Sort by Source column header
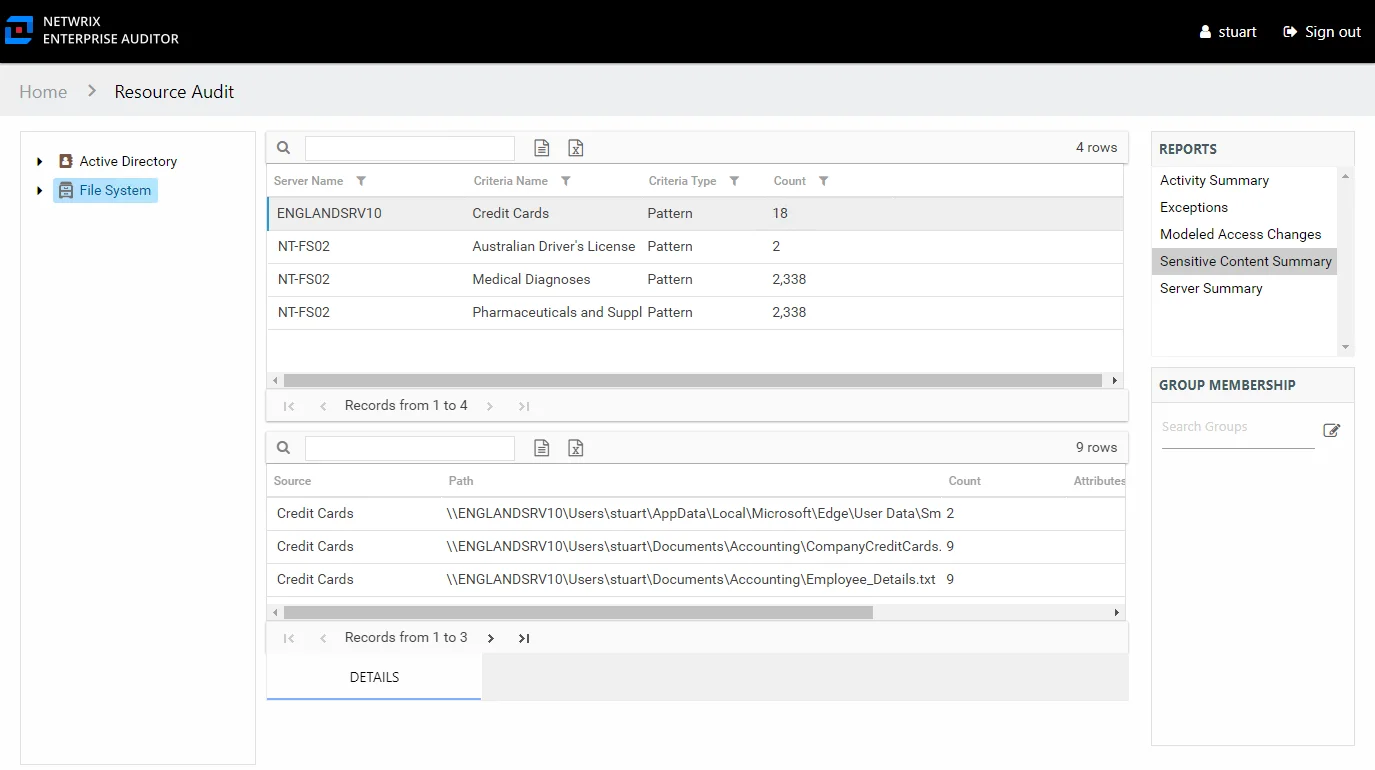1375x770 pixels. click(x=292, y=481)
